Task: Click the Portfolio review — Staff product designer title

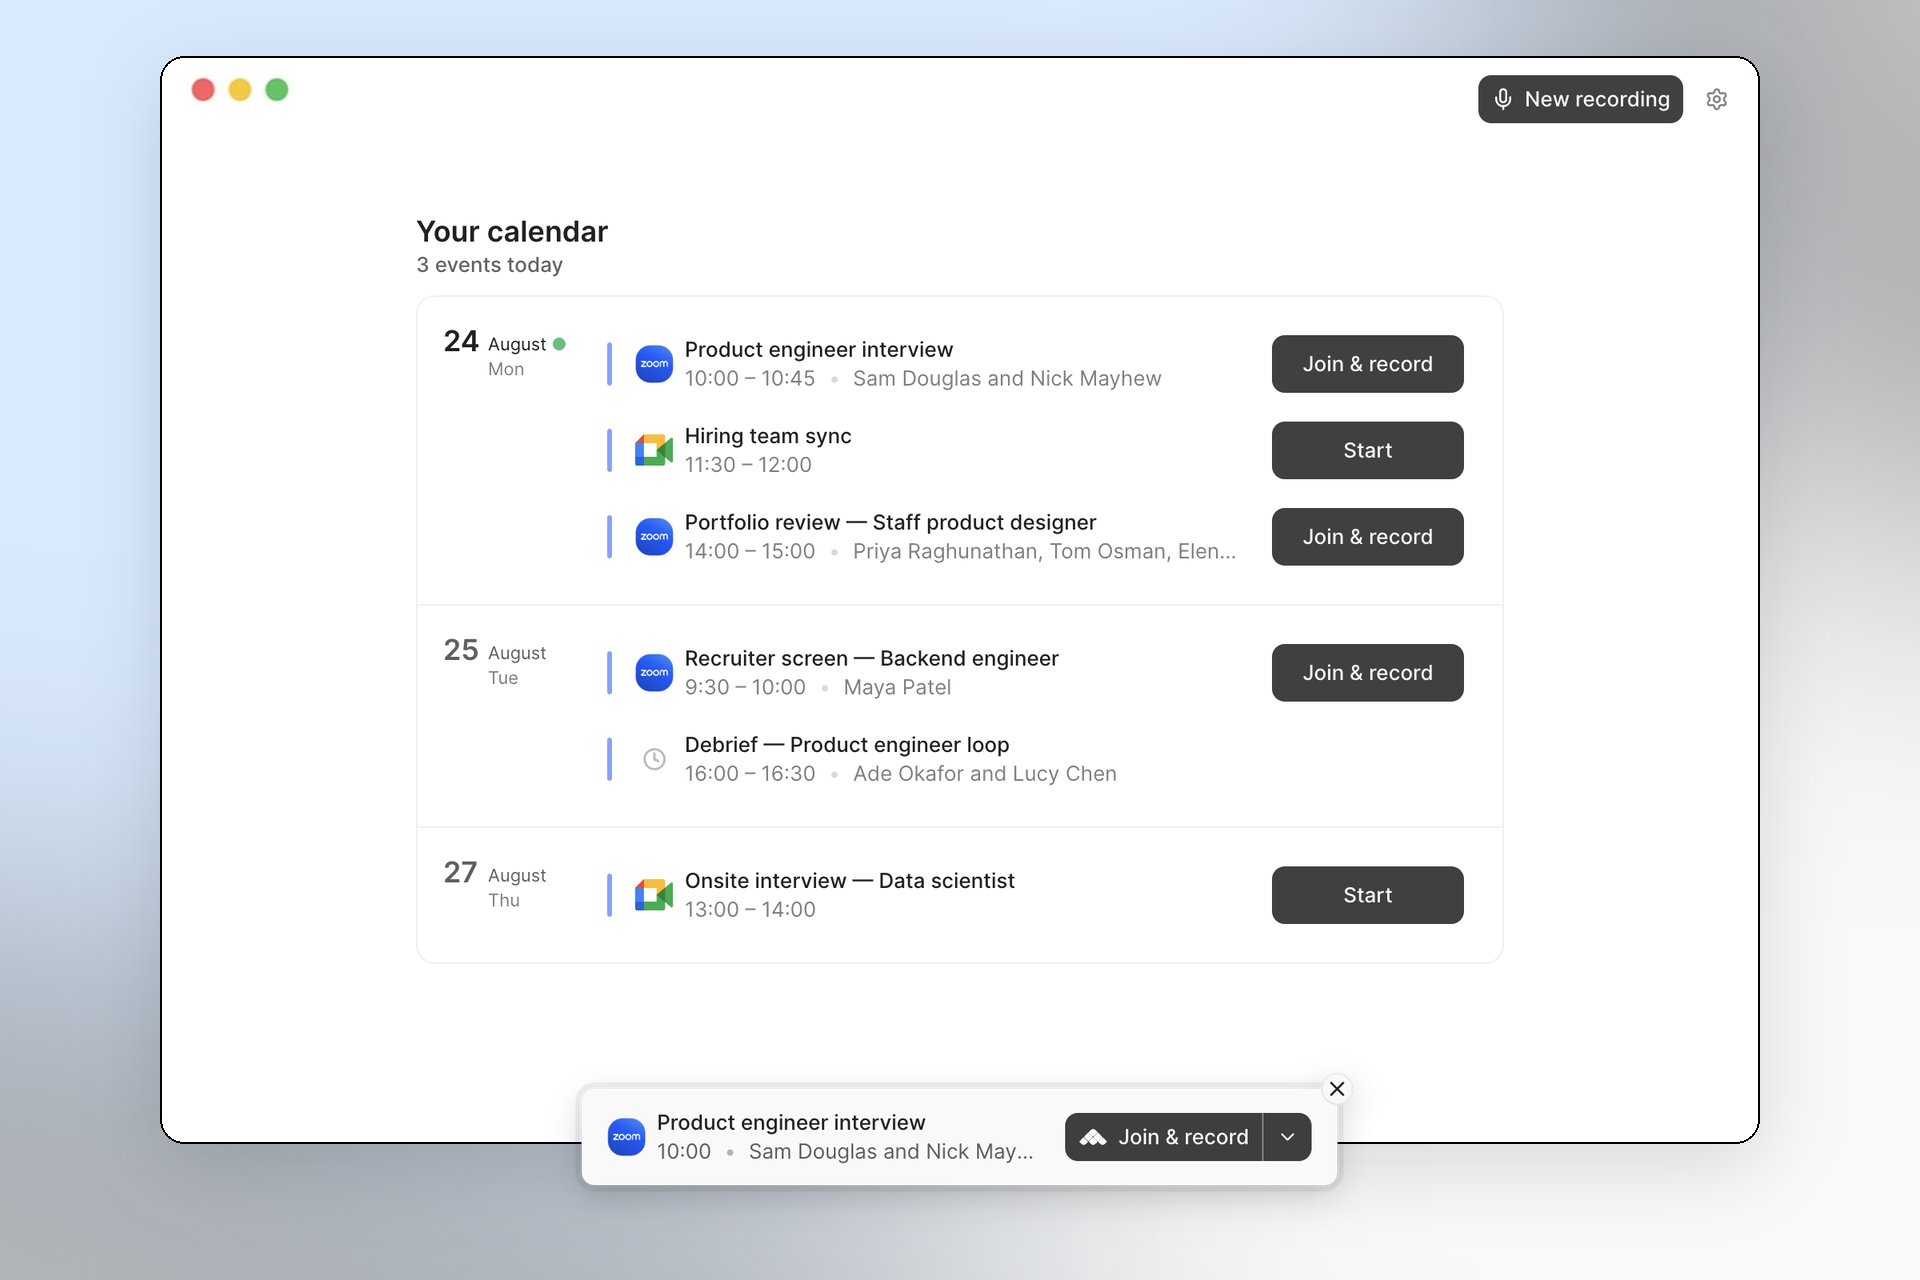Action: [x=890, y=522]
